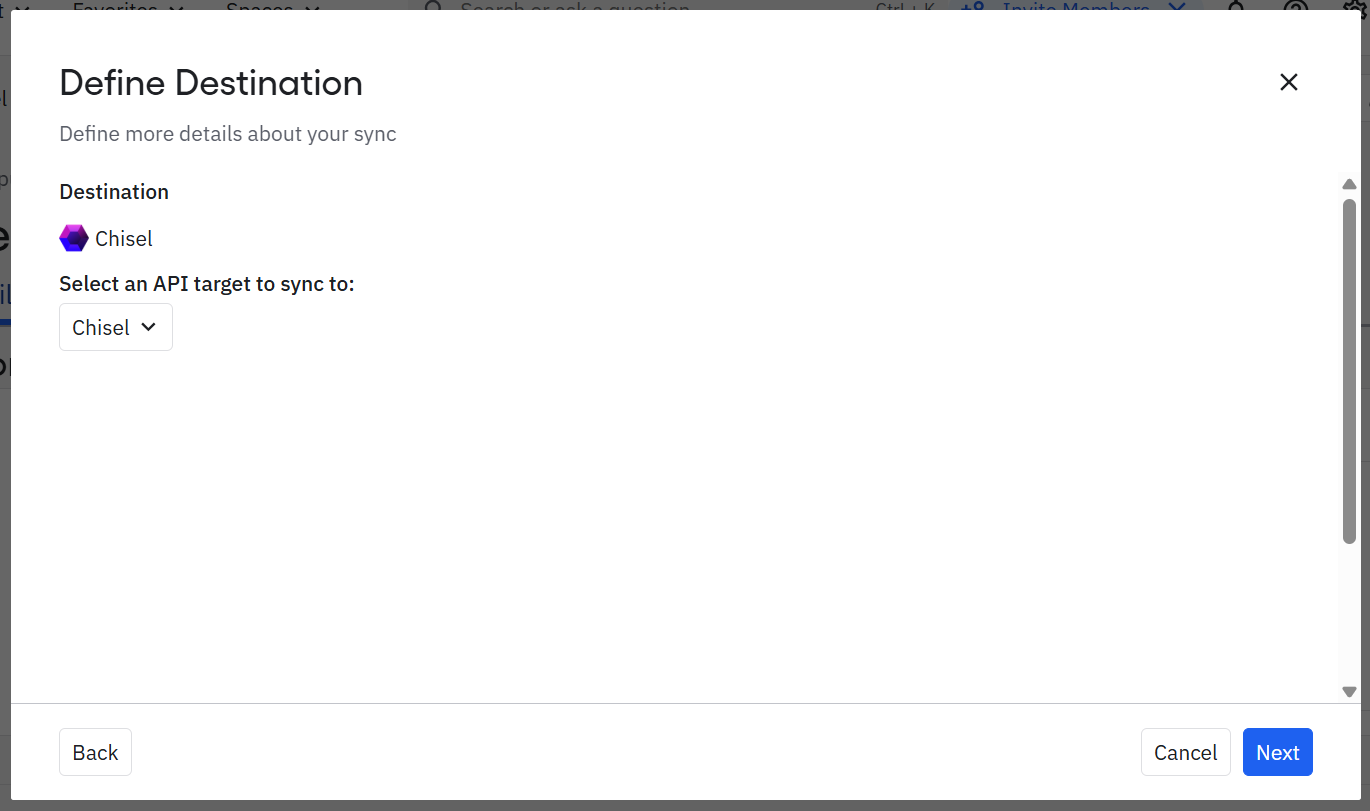Click 'Define more details about your sync' text
This screenshot has width=1370, height=811.
coord(228,134)
